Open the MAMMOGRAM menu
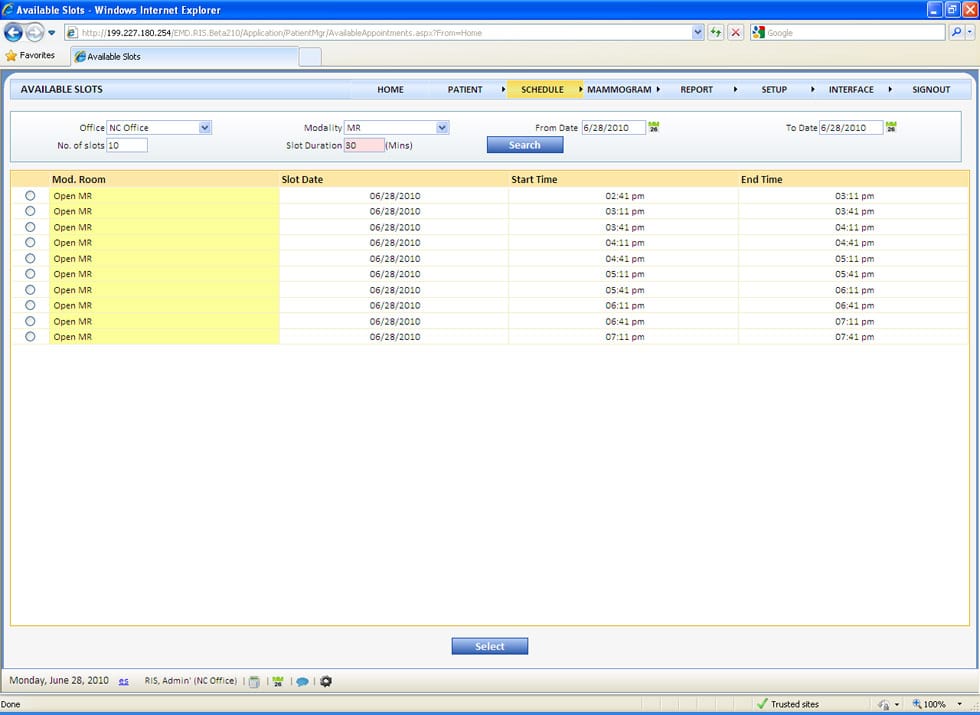Viewport: 980px width, 715px height. 619,90
